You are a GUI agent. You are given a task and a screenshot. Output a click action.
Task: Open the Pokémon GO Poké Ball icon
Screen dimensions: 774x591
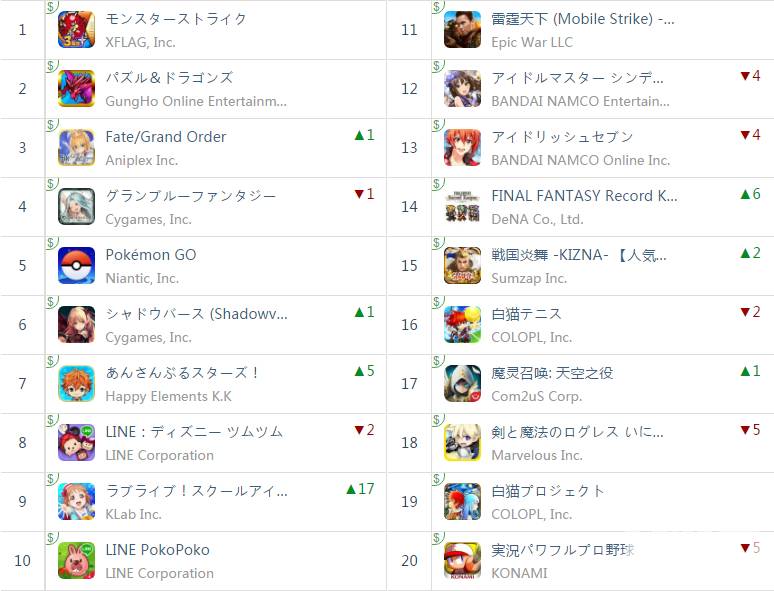tap(77, 266)
